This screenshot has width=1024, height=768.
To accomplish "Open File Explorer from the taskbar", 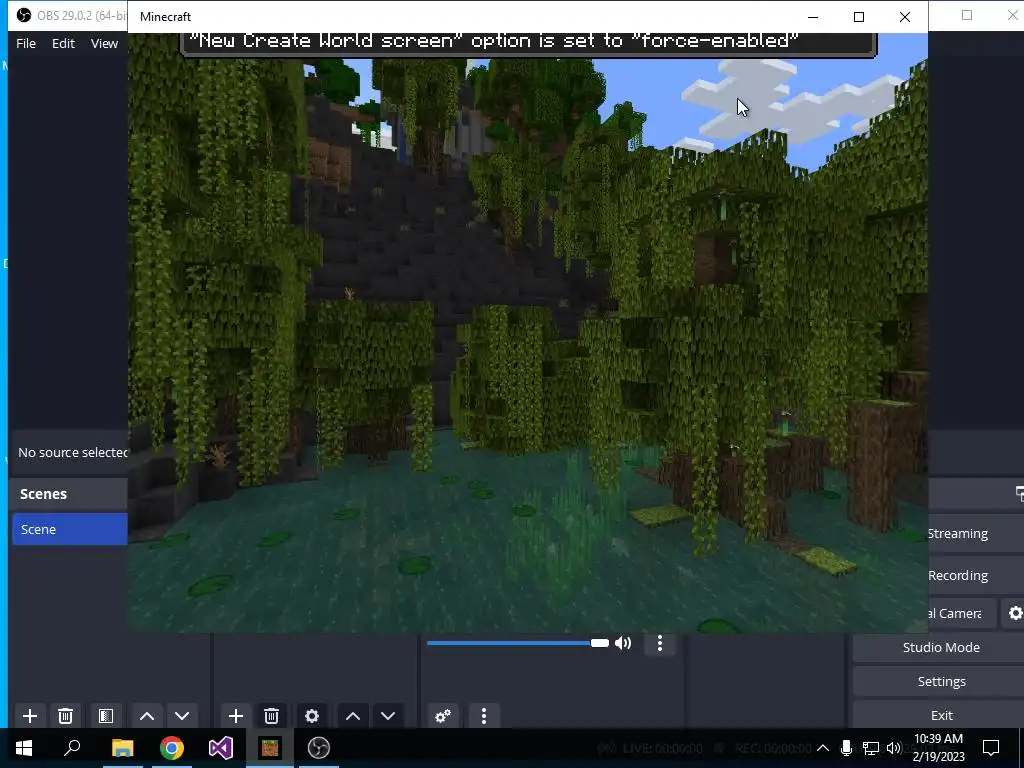I will tap(122, 748).
